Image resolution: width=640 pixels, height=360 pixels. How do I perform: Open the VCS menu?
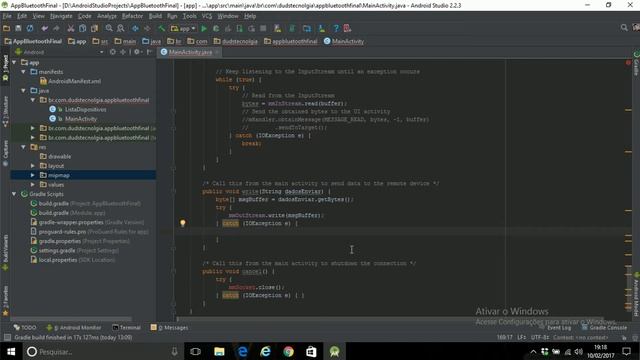coord(207,16)
